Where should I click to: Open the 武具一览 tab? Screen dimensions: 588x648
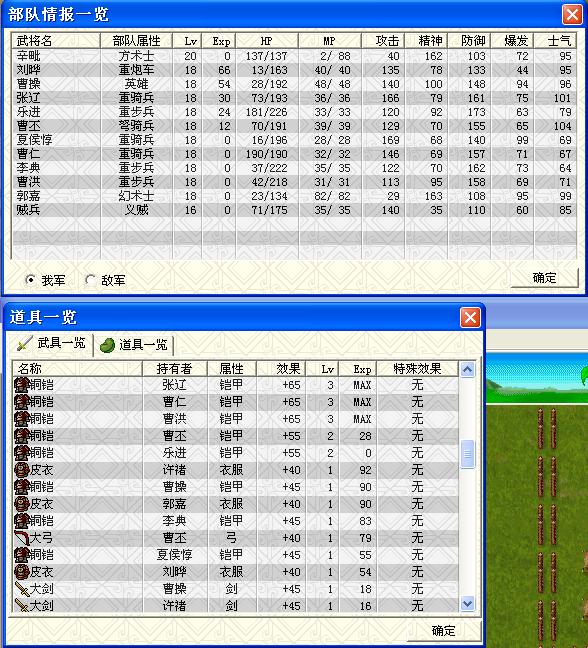click(52, 343)
